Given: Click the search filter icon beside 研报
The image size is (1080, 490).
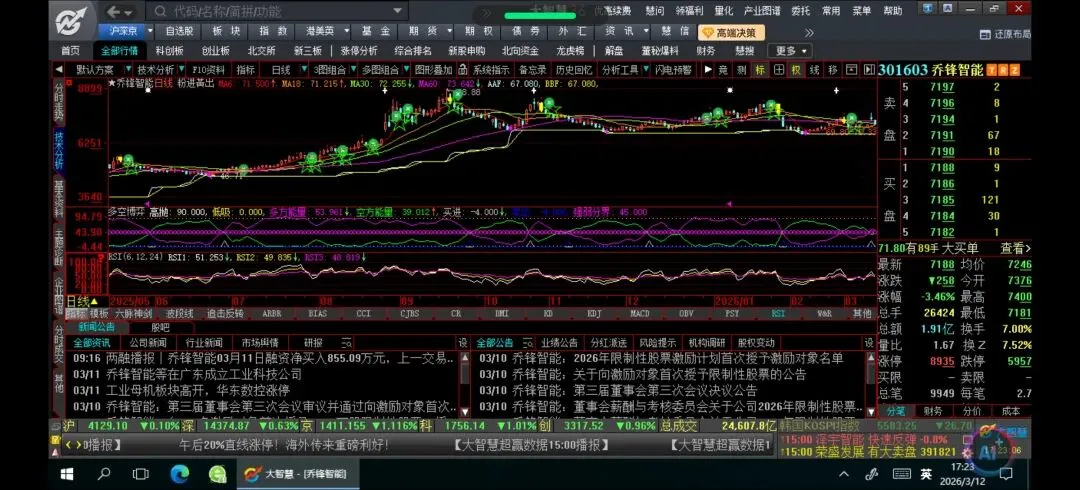Looking at the screenshot, I should [347, 343].
